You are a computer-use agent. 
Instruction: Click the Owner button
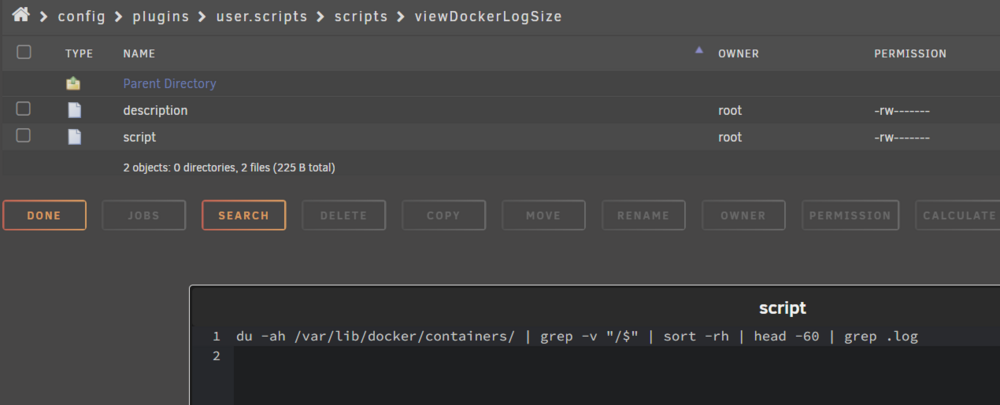(744, 216)
